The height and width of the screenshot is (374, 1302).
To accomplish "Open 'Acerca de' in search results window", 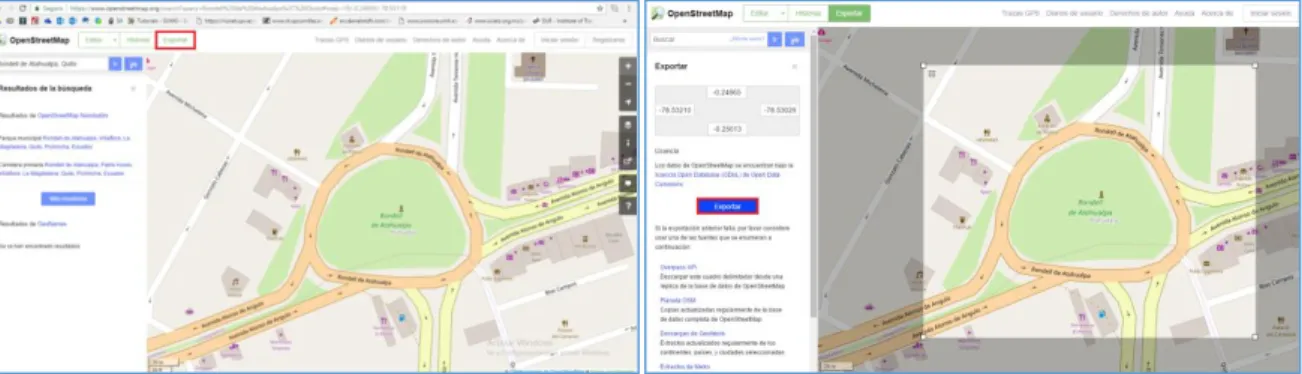I will [x=510, y=40].
